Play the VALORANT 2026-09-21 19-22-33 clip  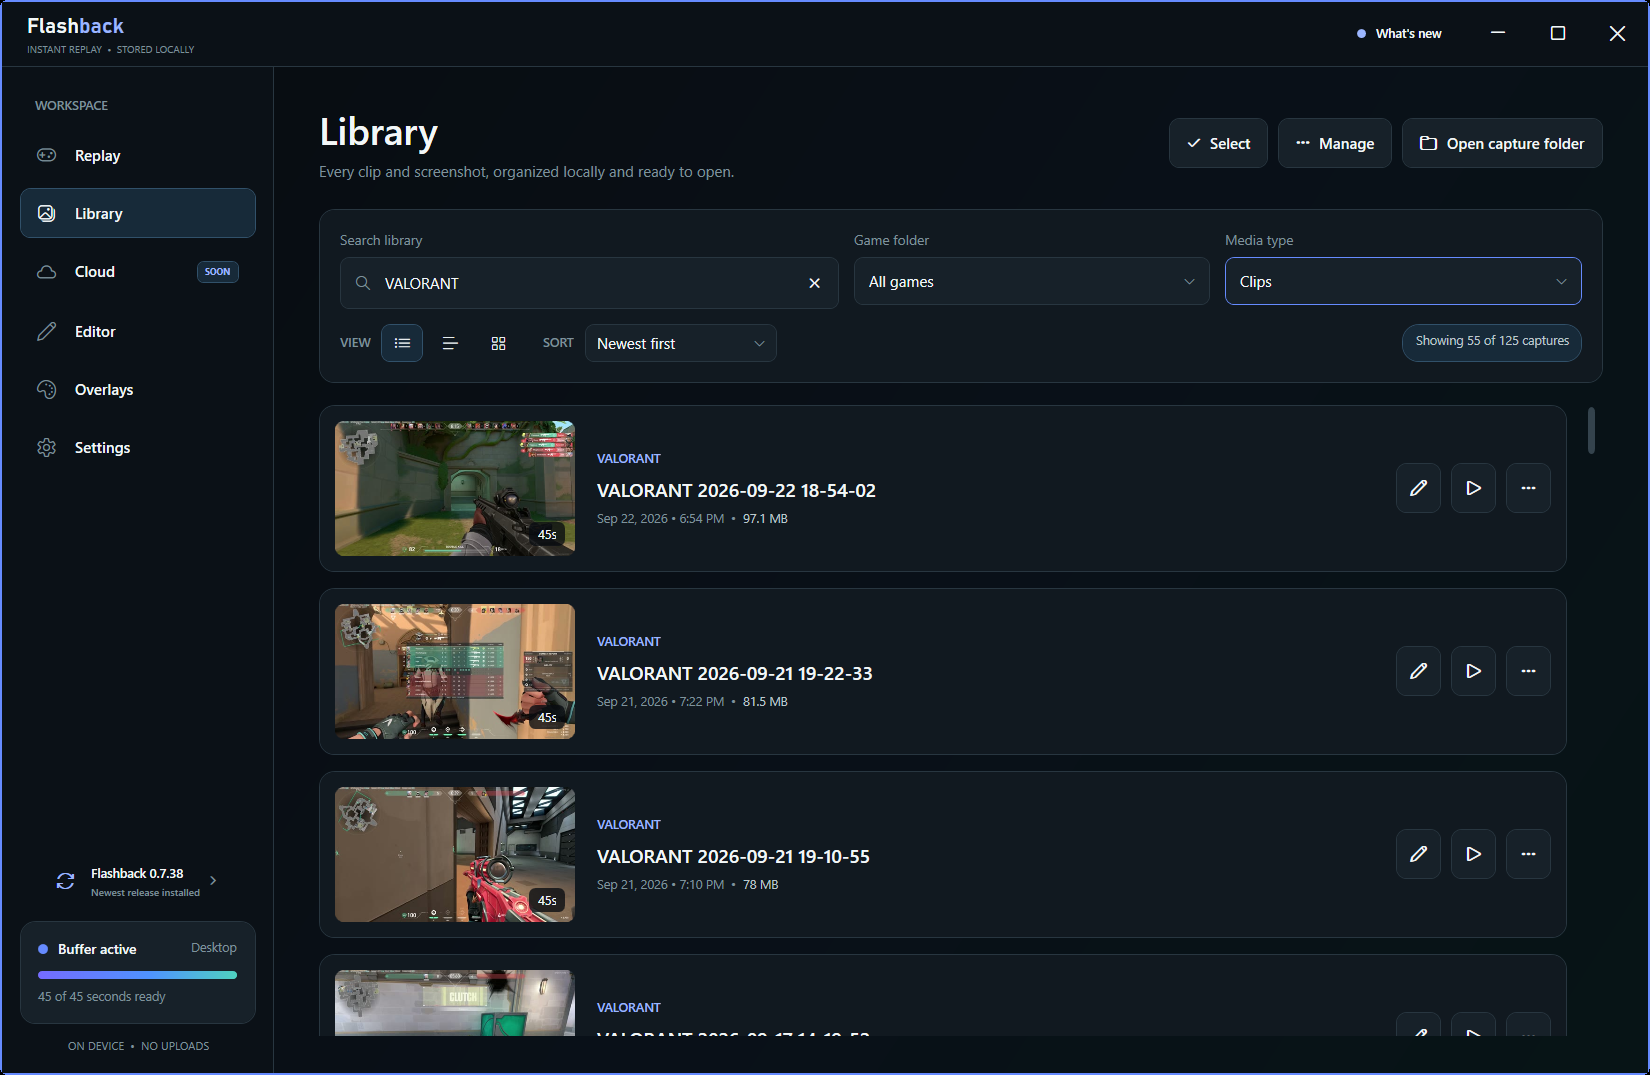pyautogui.click(x=1473, y=671)
